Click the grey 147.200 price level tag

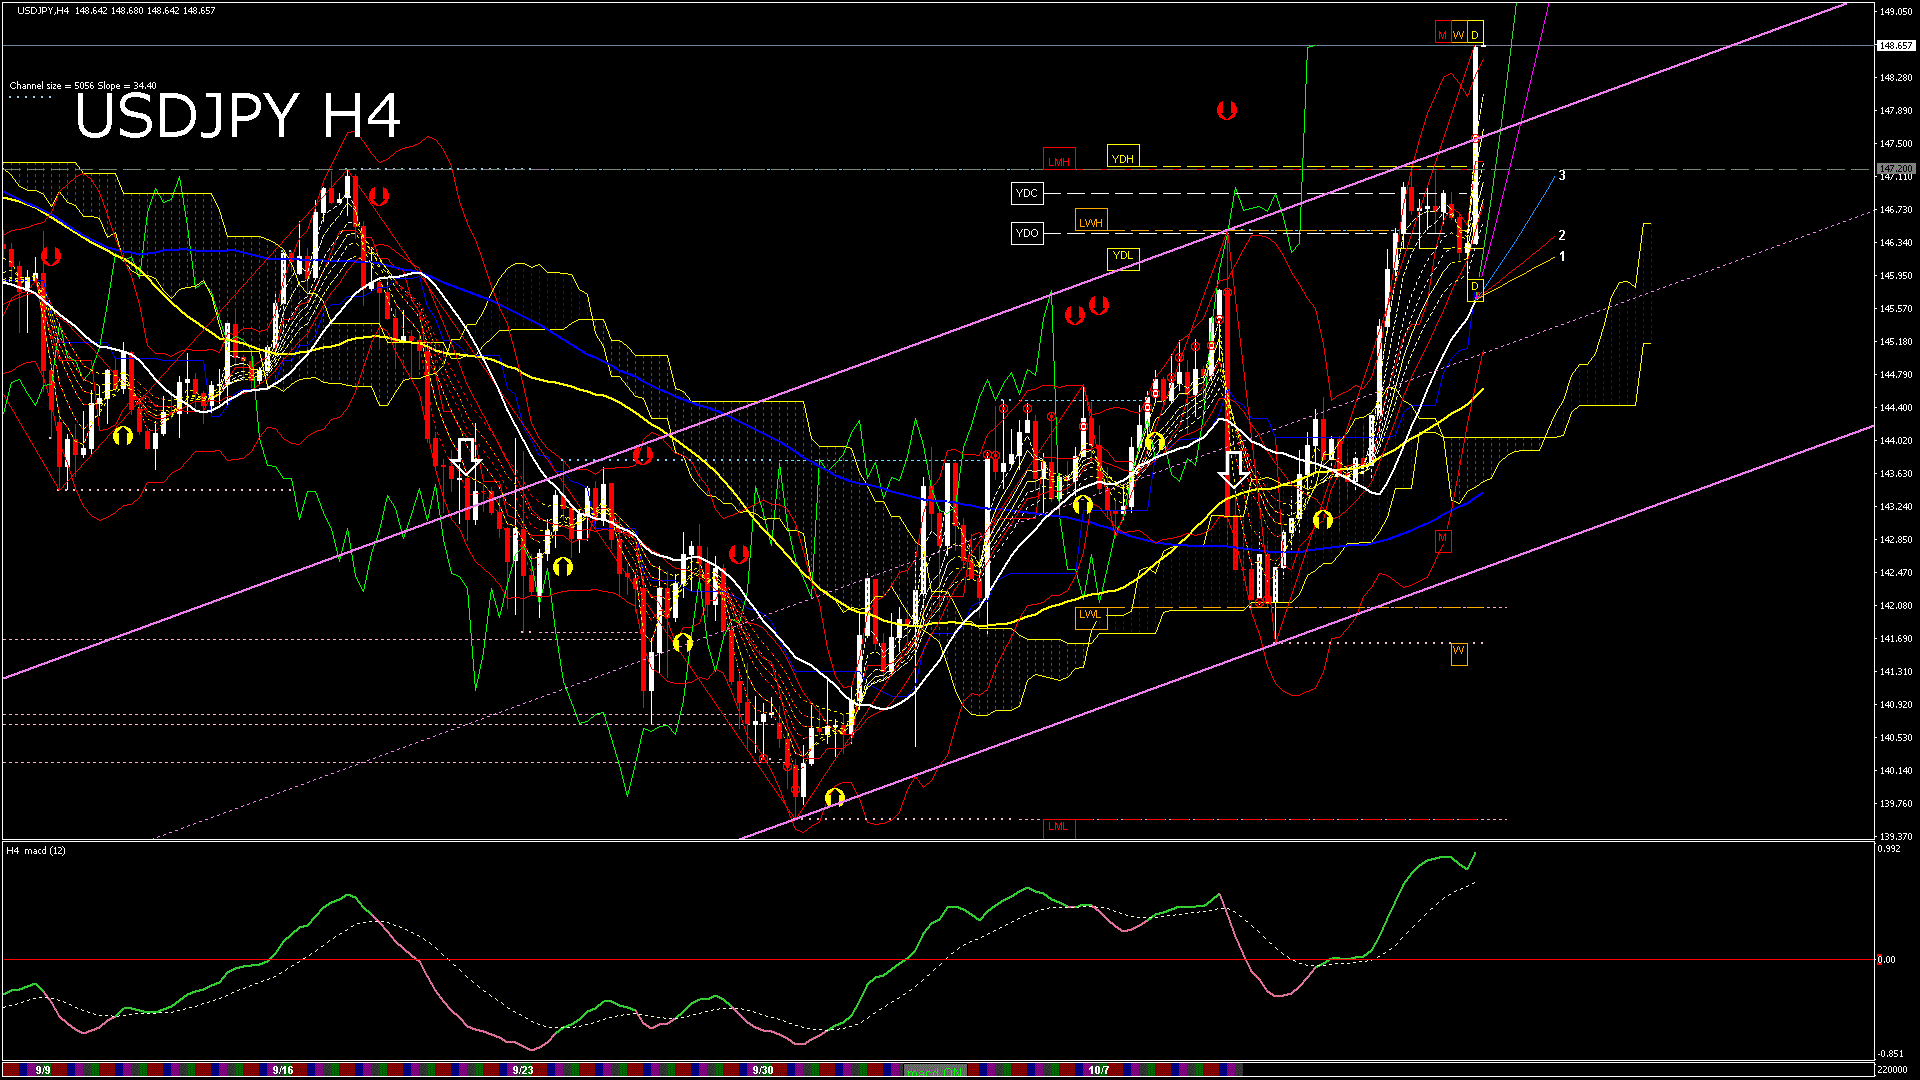(1895, 168)
